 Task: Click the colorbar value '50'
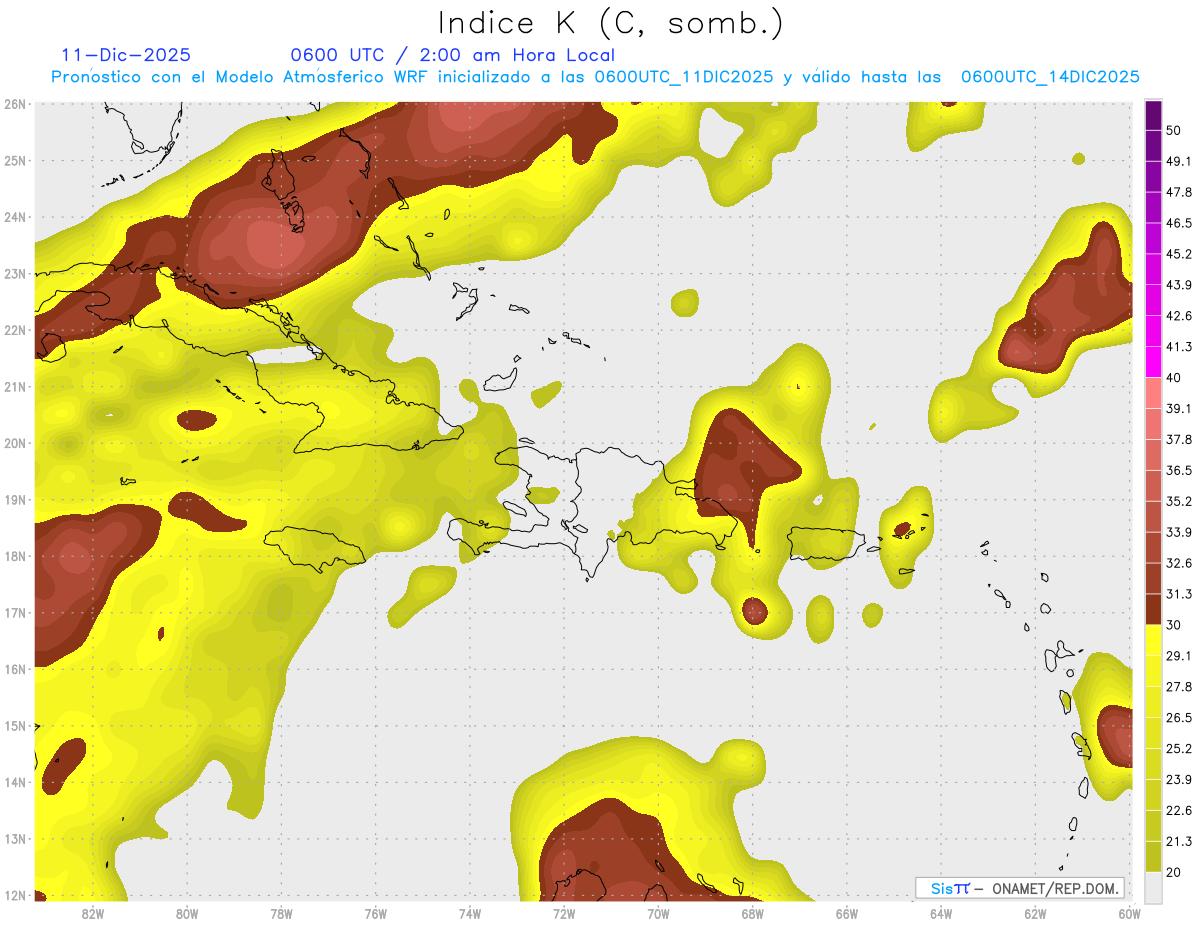click(x=1174, y=131)
